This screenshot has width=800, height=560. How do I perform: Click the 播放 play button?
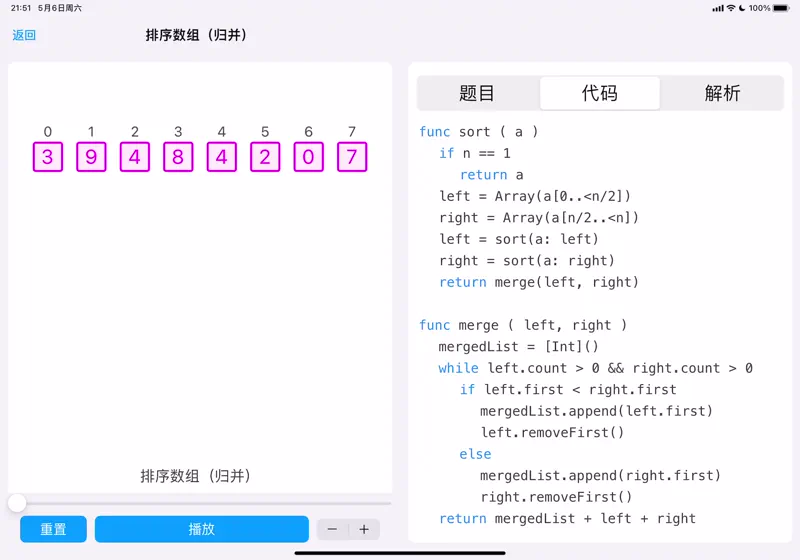point(202,529)
